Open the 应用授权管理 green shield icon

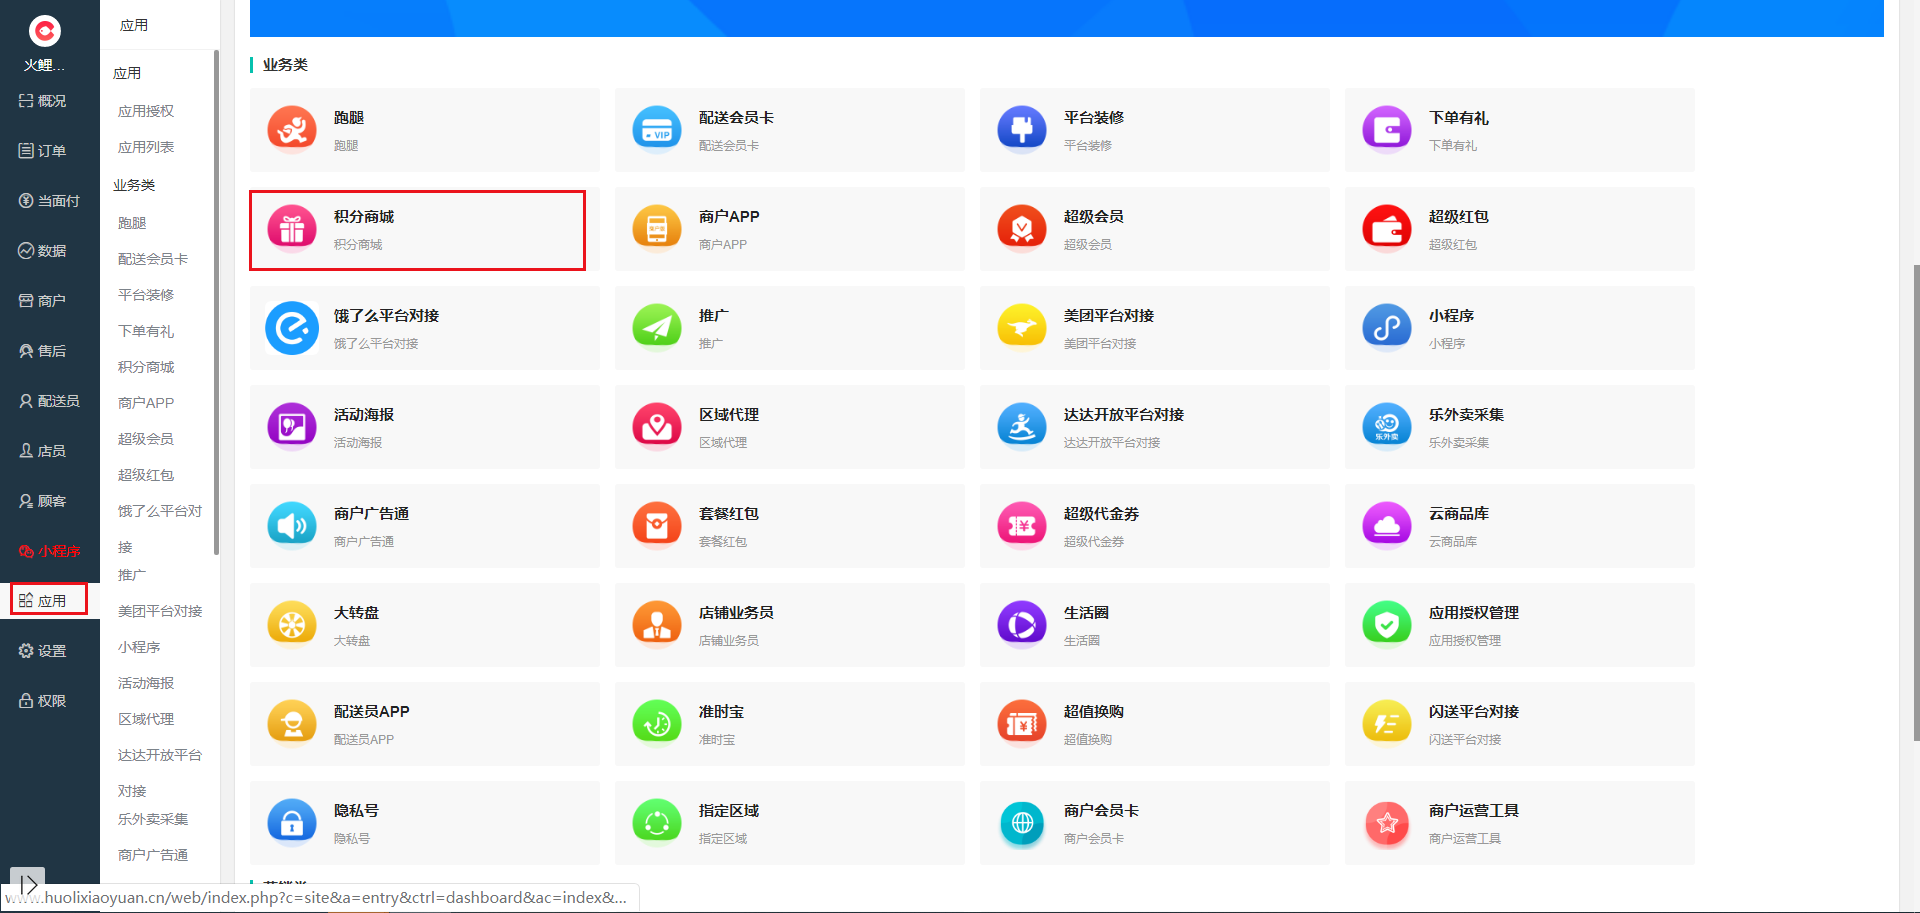[1387, 625]
